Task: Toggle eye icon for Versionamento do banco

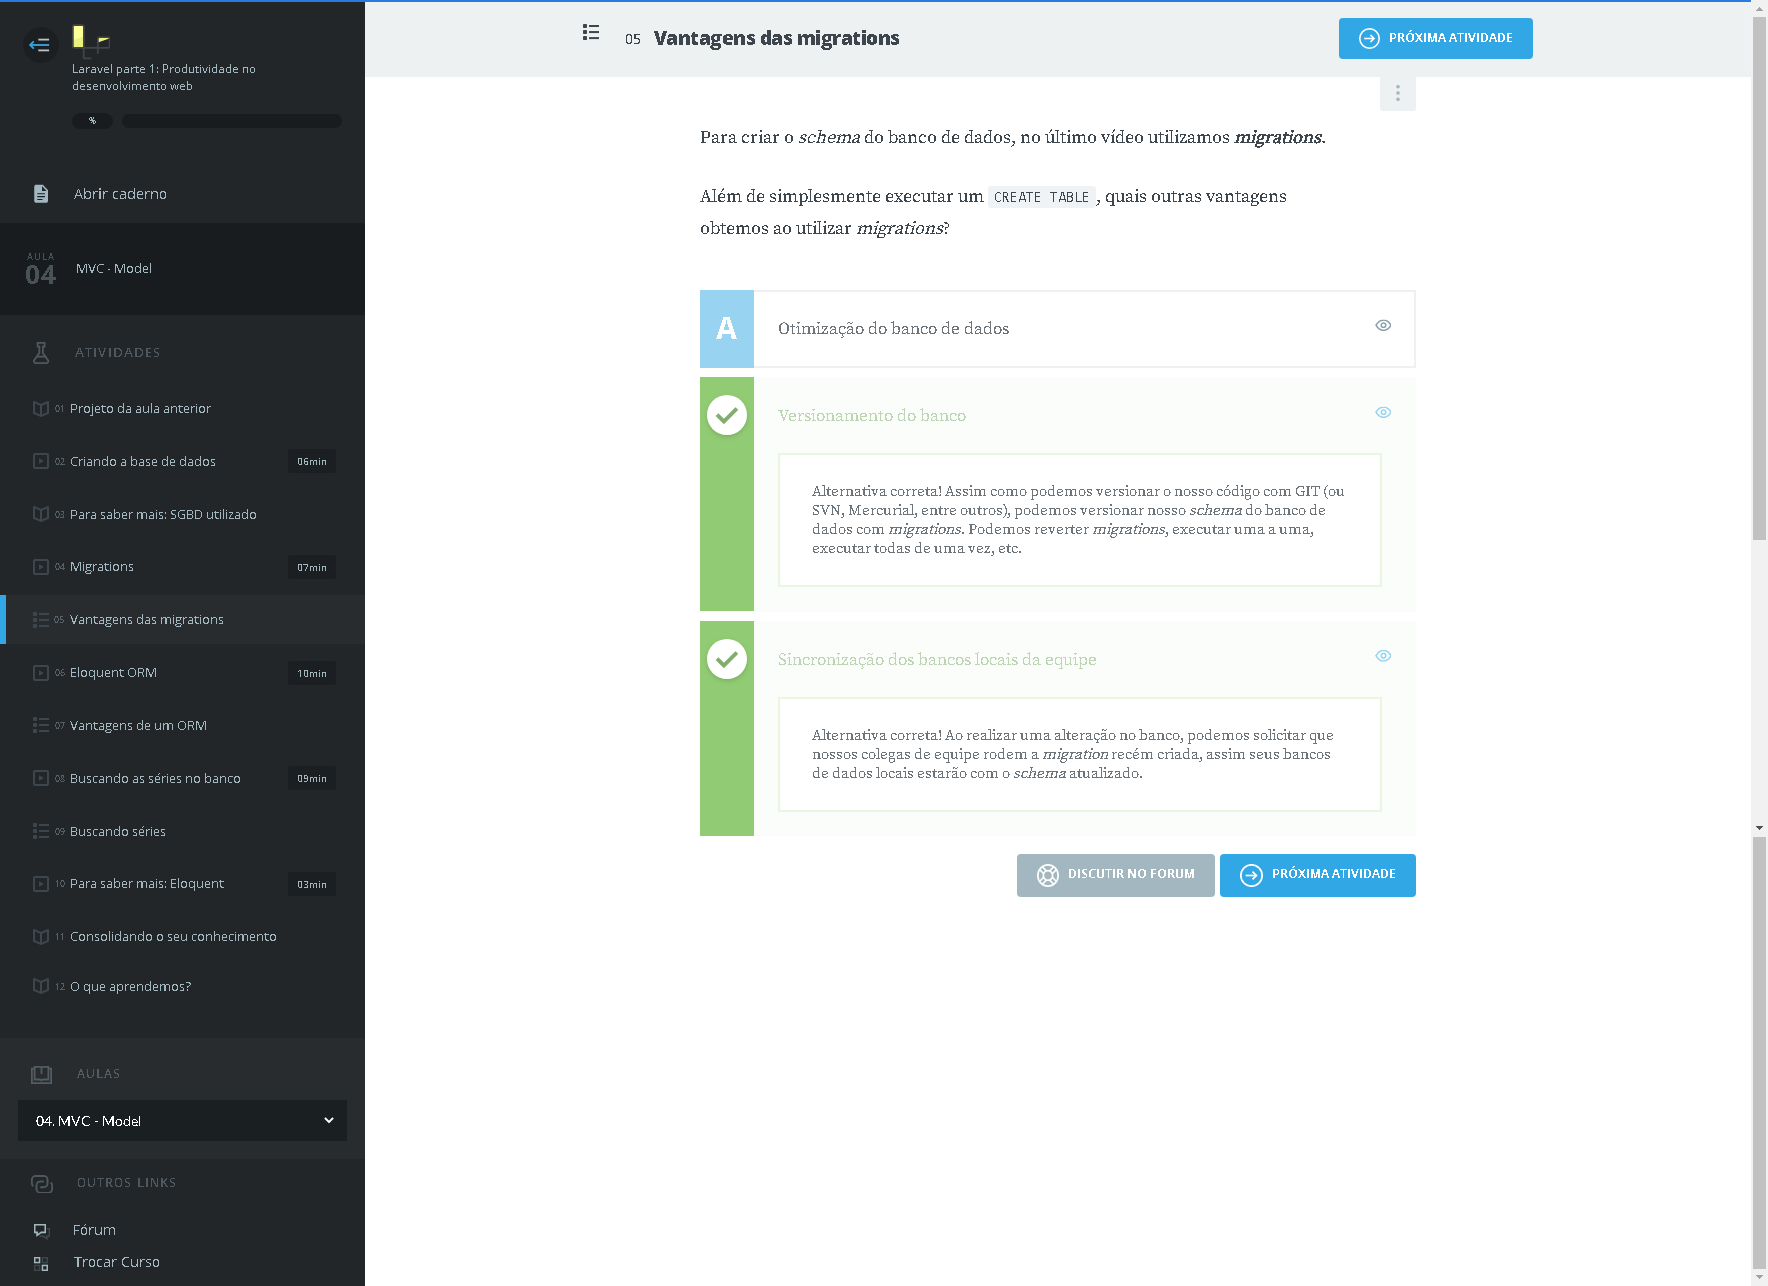Action: pyautogui.click(x=1383, y=412)
